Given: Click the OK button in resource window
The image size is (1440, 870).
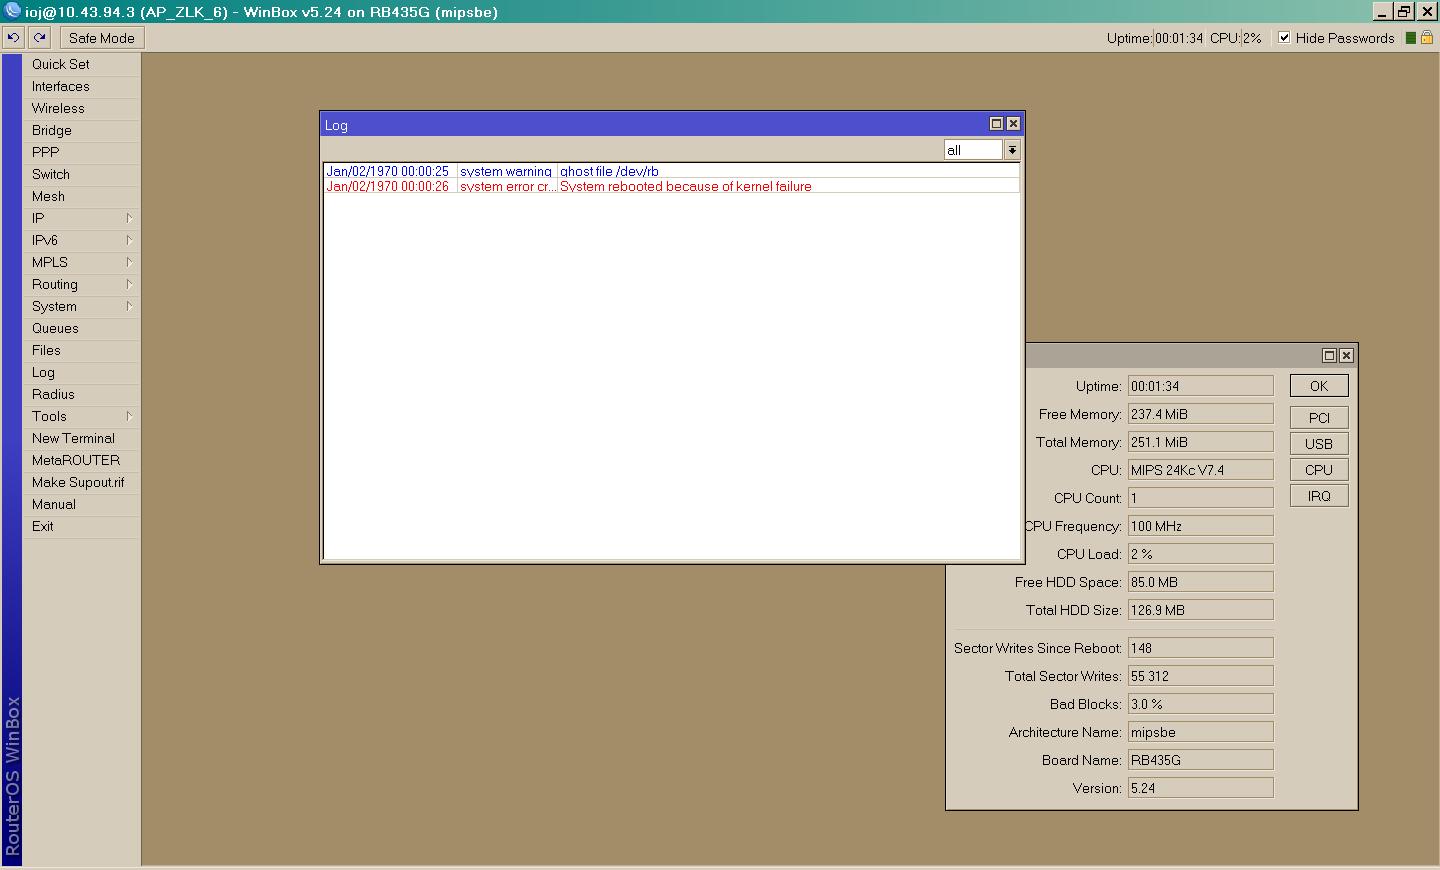Looking at the screenshot, I should pyautogui.click(x=1319, y=386).
